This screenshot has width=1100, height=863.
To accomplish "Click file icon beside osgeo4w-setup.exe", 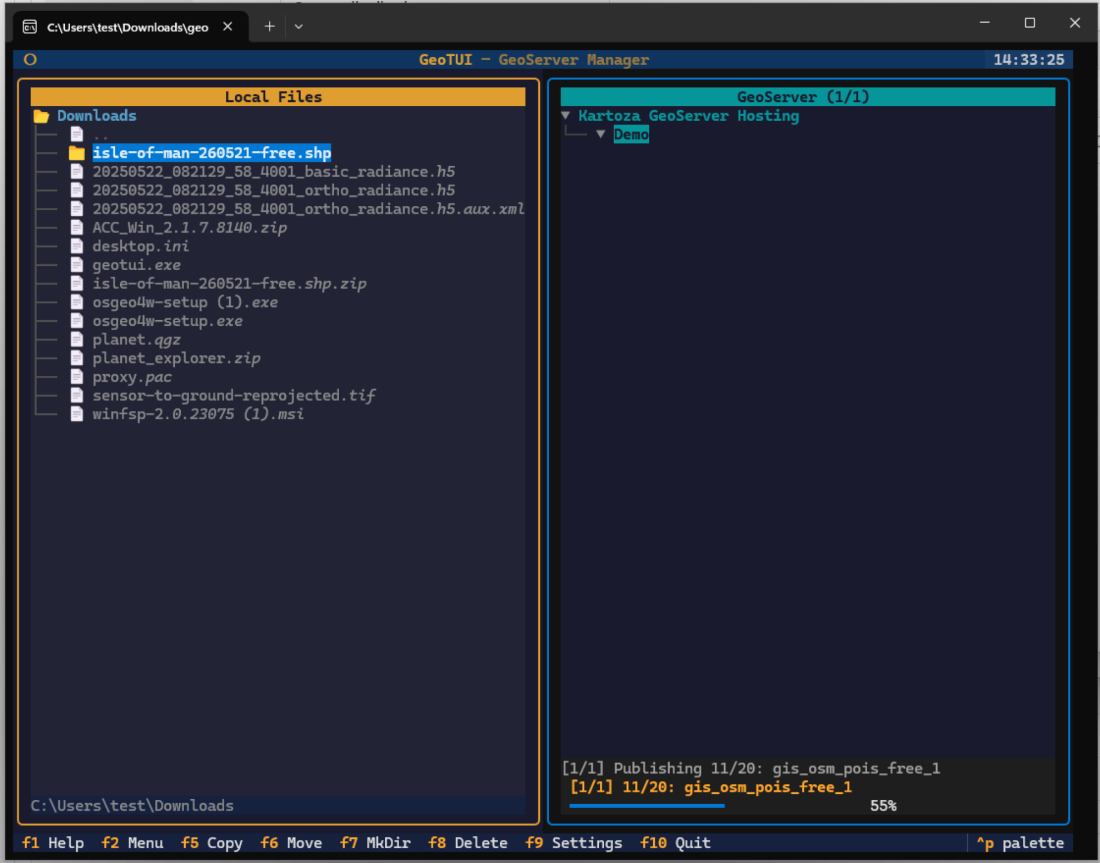I will click(77, 321).
